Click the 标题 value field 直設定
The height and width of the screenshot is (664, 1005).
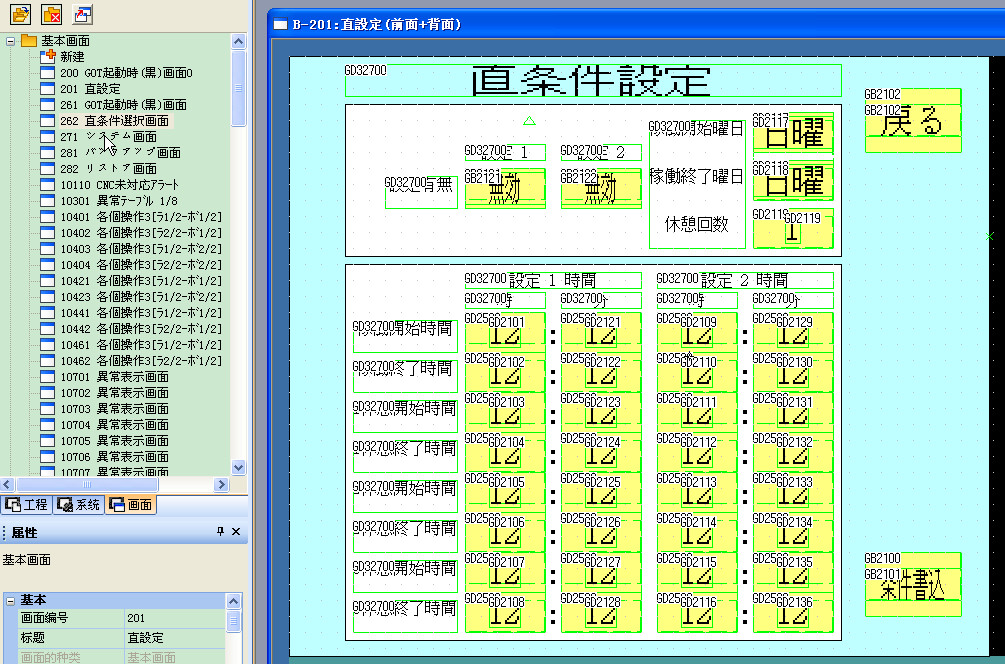point(175,637)
